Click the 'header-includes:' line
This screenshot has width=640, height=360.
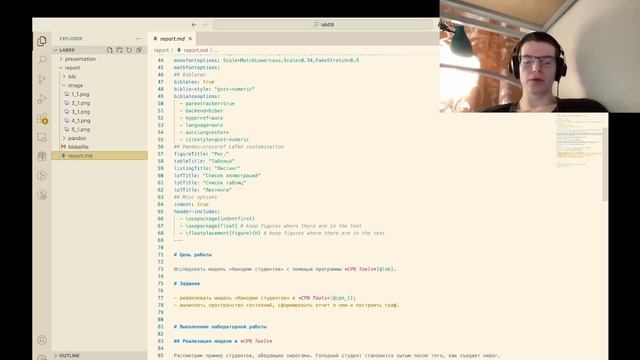pos(197,211)
